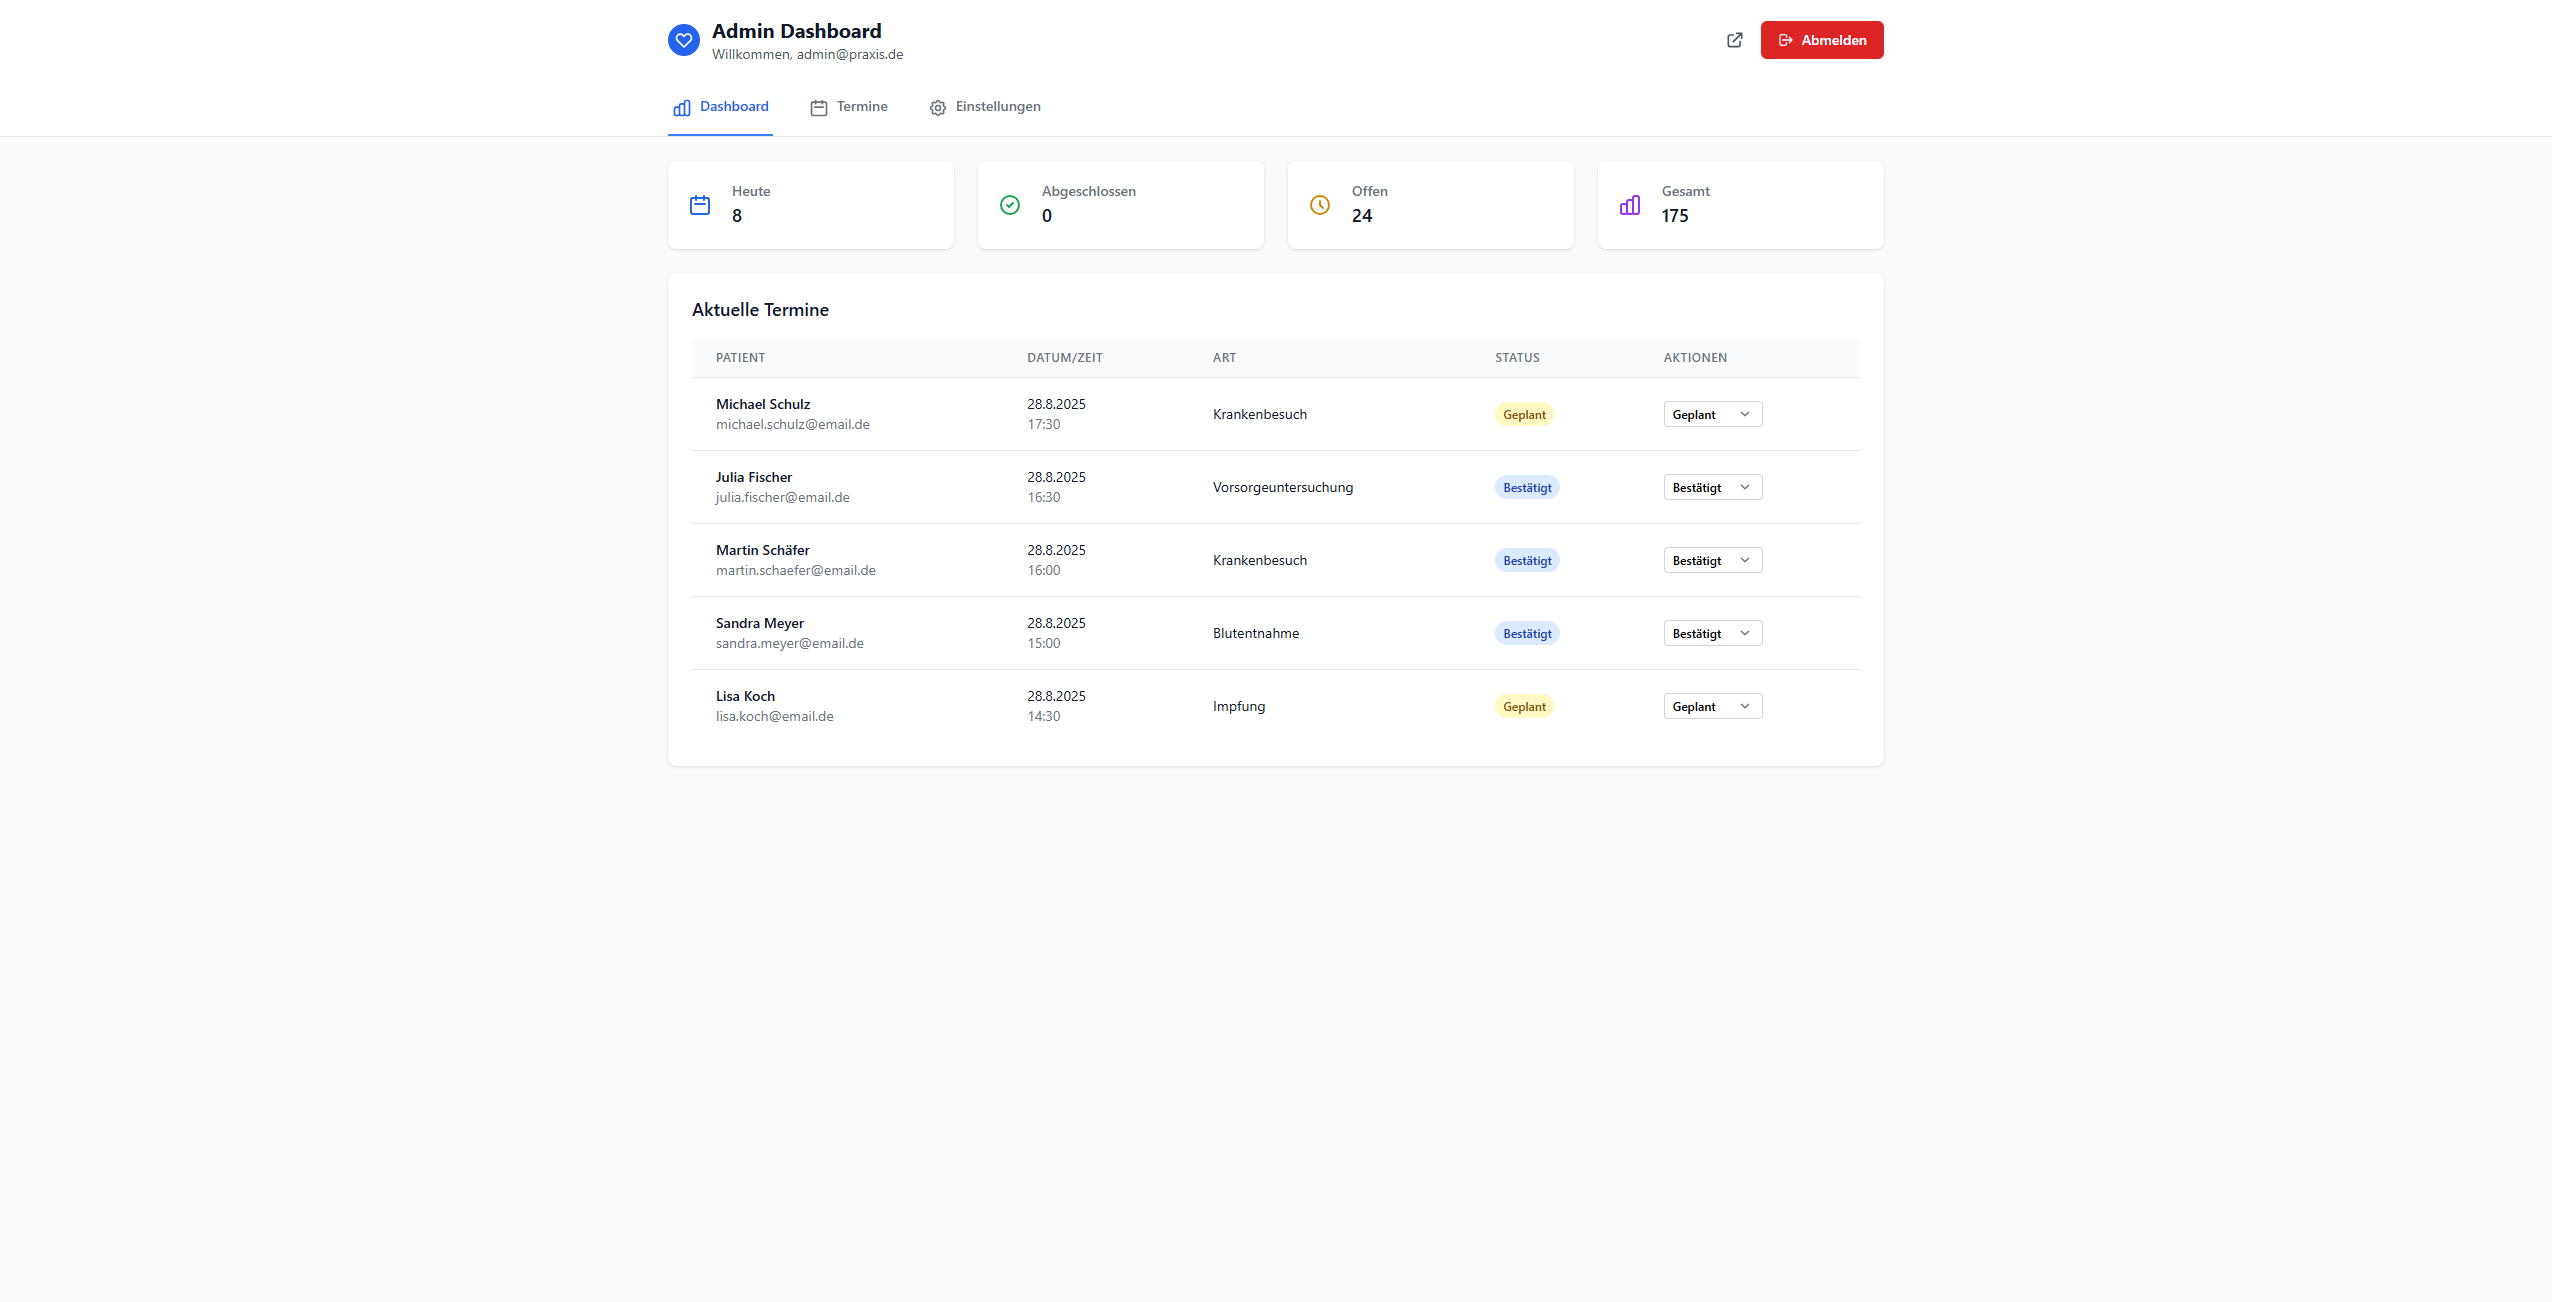This screenshot has height=1302, width=2552.
Task: Click the calendar icon on the Heute card
Action: click(x=700, y=204)
